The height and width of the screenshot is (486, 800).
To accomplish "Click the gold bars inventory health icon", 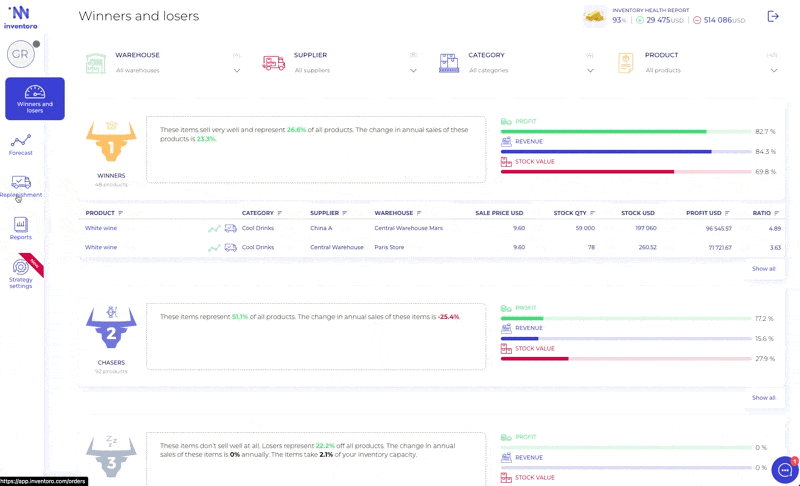I will pos(594,17).
